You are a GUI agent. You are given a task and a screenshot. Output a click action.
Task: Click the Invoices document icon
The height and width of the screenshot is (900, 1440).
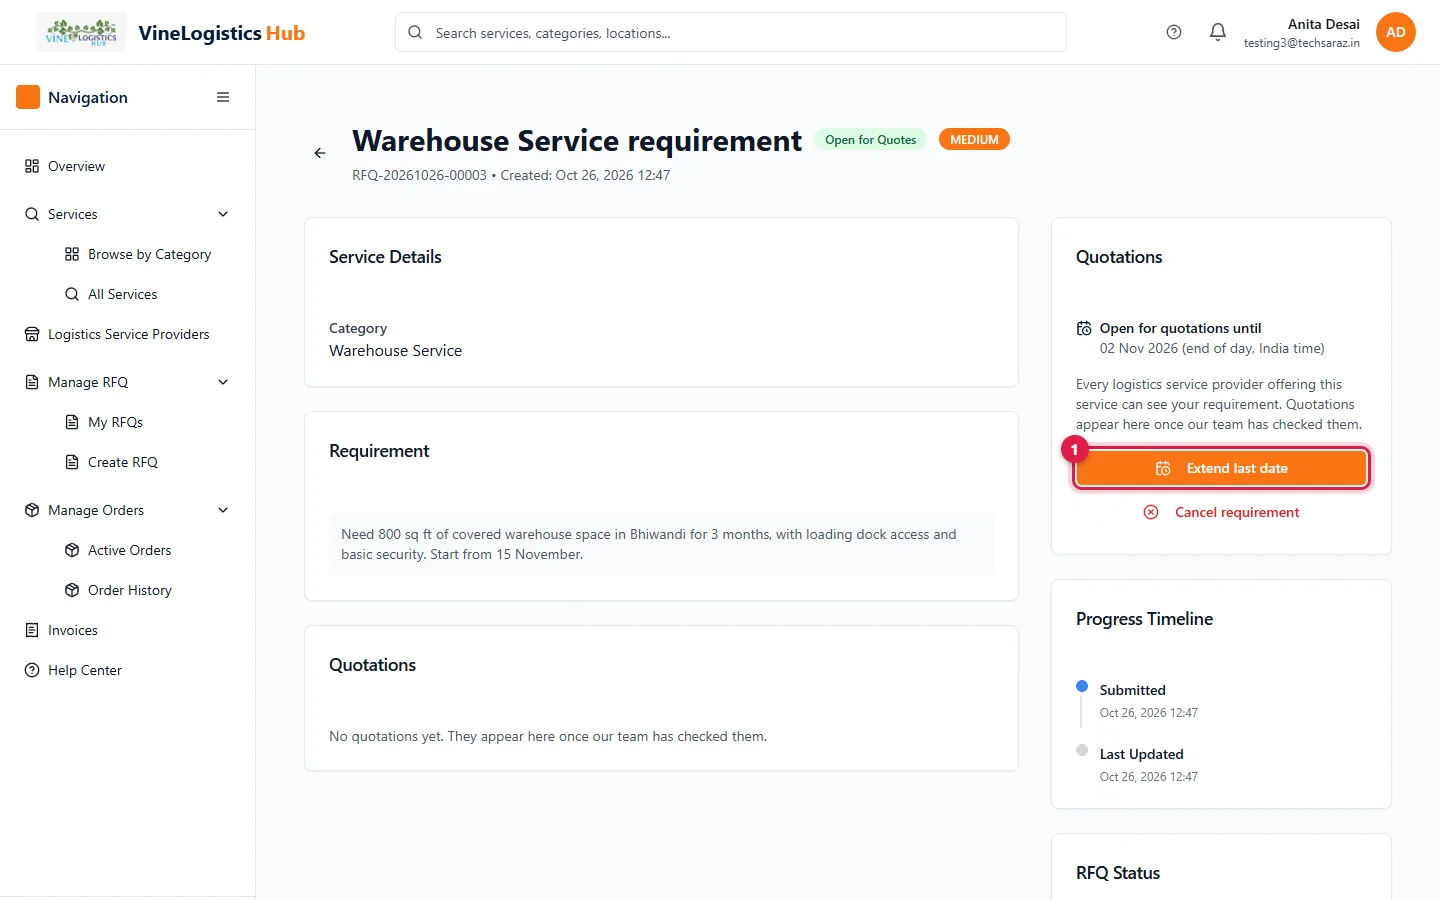[32, 630]
